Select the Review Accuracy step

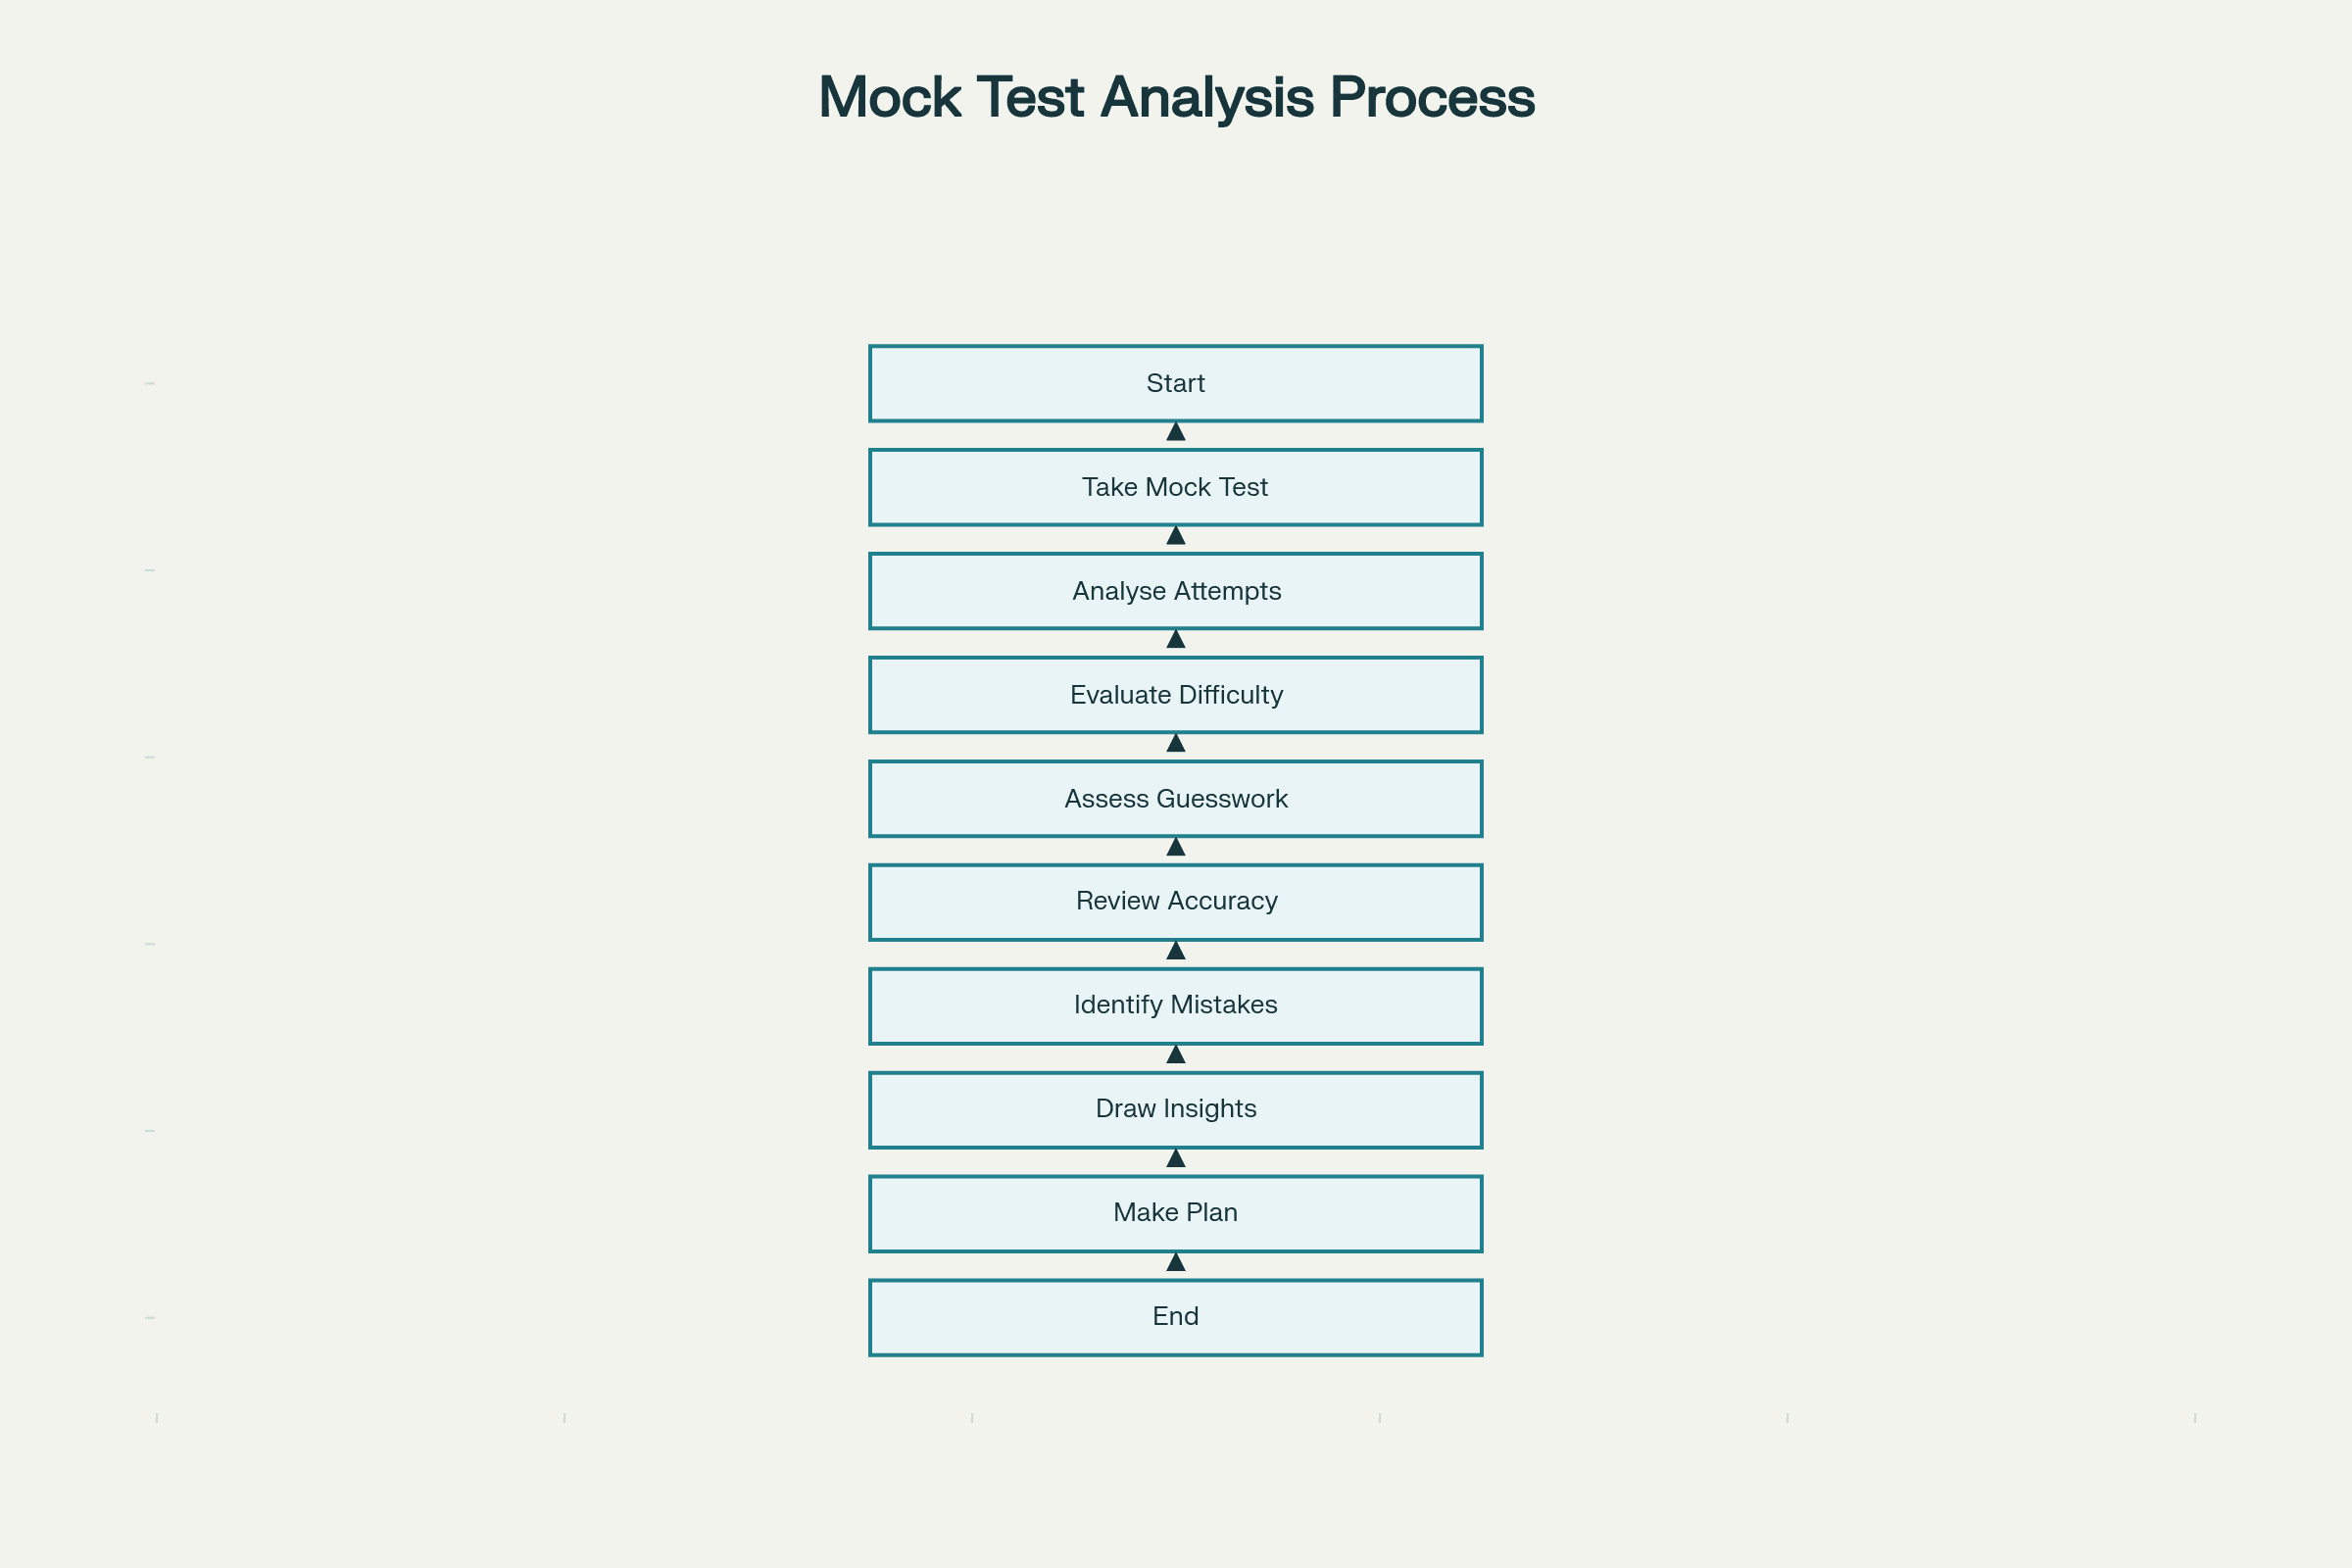pos(1175,902)
